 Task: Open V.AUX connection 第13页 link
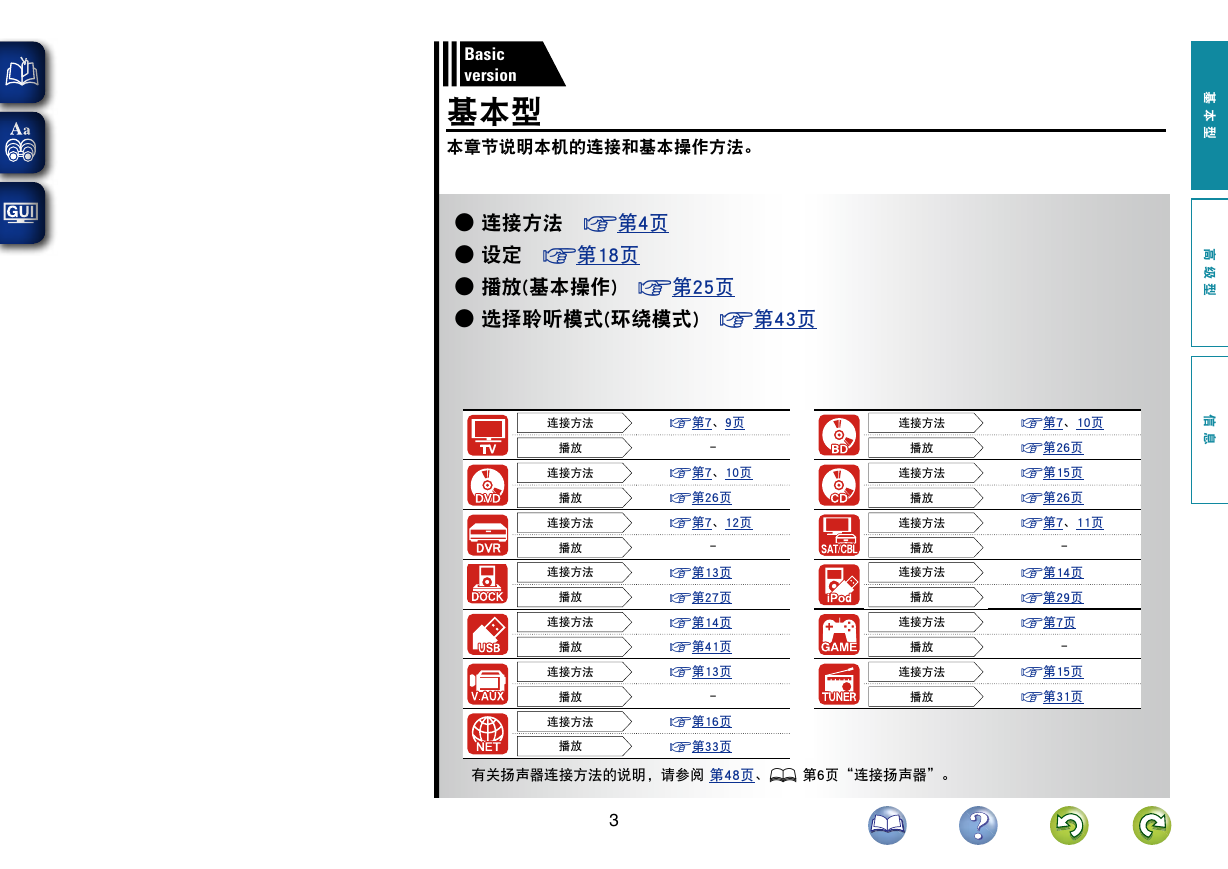tap(712, 672)
